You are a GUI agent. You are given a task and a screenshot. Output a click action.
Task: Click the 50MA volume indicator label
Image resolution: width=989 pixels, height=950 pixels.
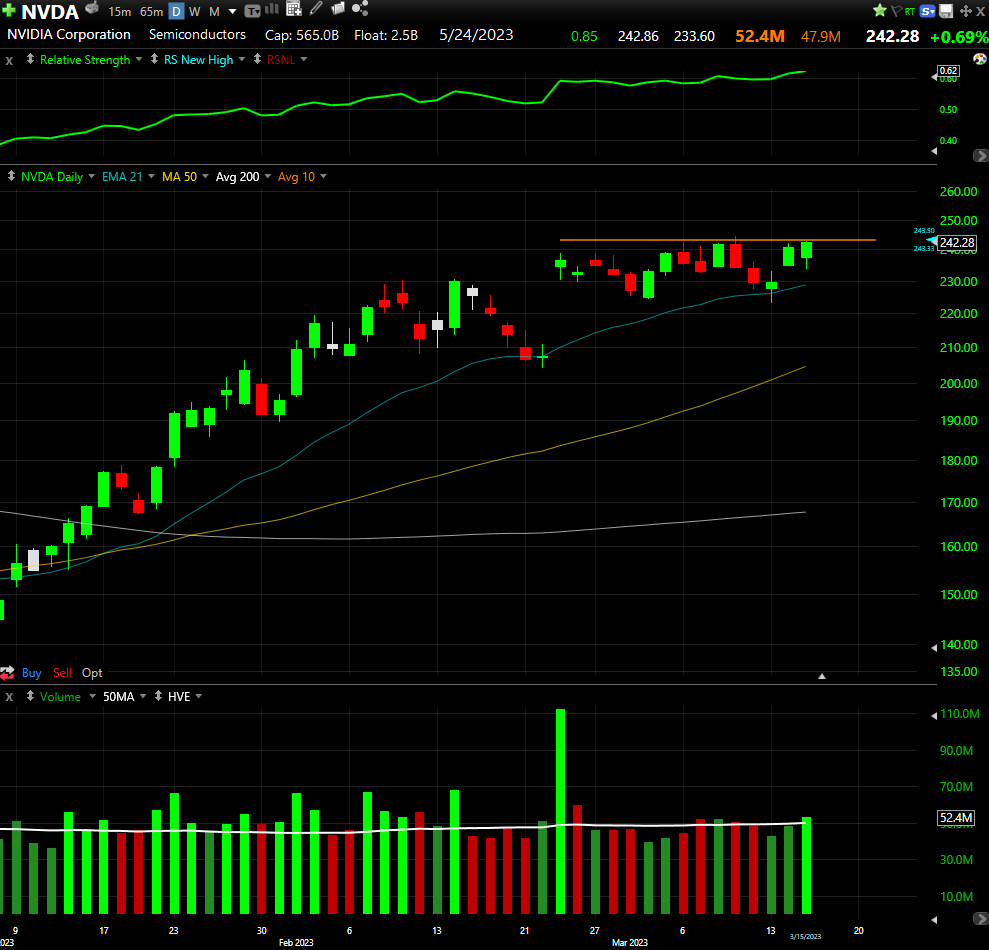click(119, 696)
